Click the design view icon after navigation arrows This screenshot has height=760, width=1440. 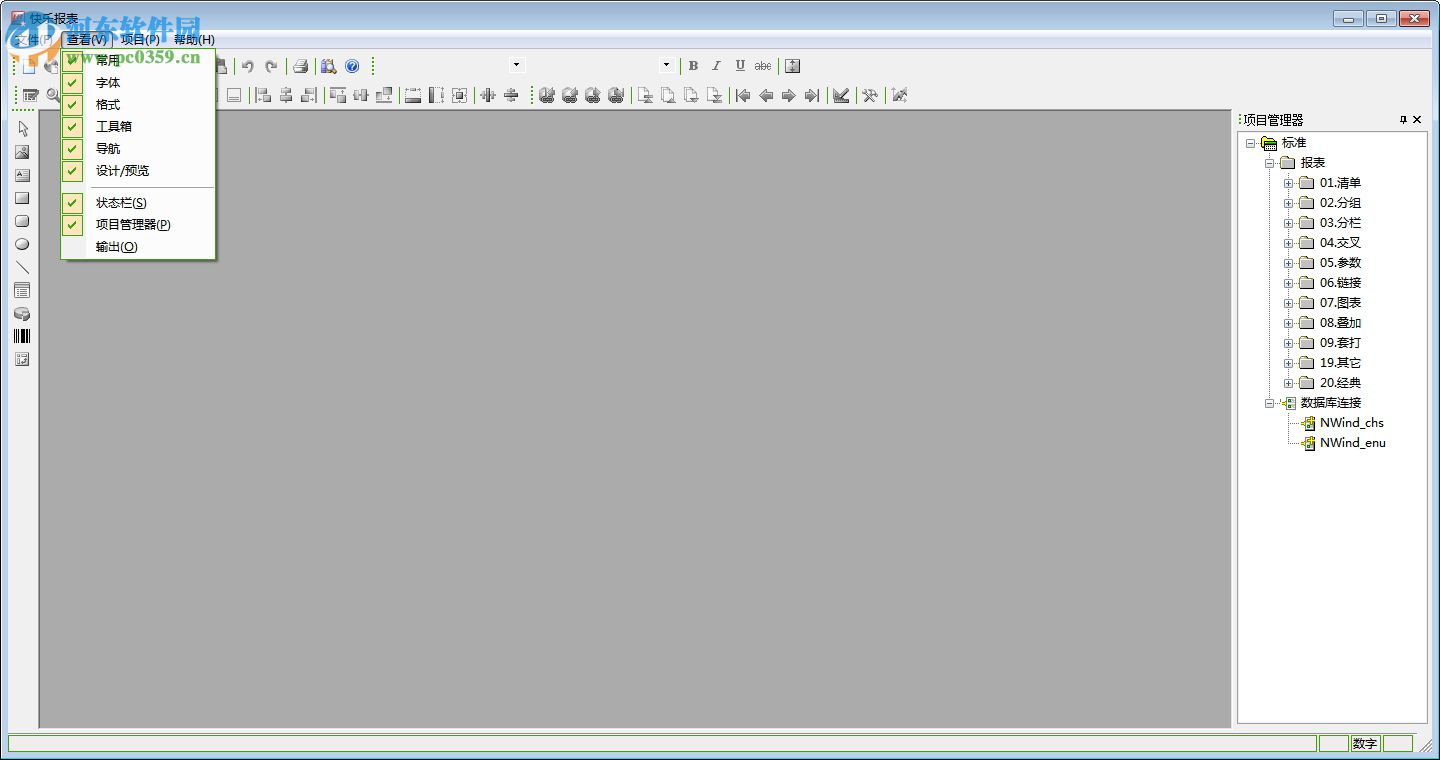(x=841, y=95)
